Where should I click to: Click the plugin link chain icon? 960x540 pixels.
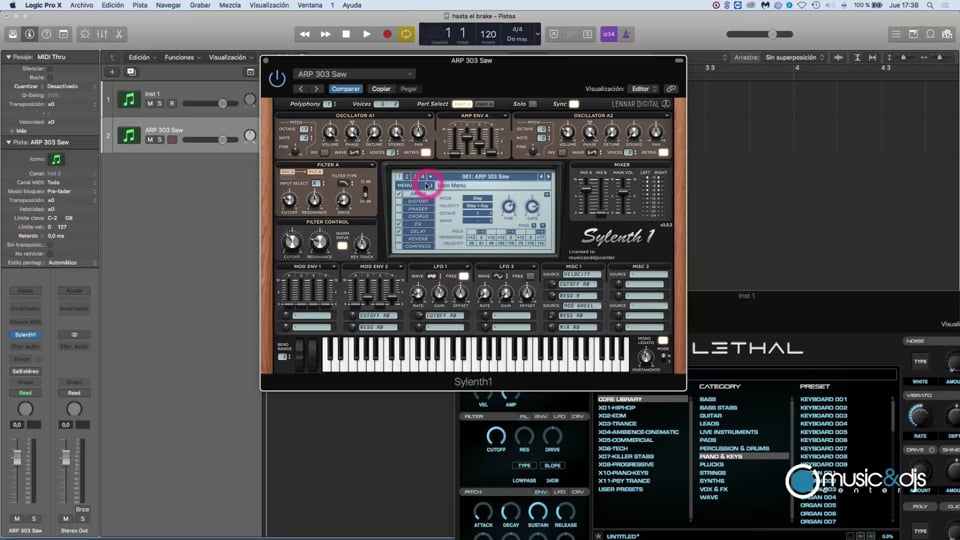coord(671,89)
